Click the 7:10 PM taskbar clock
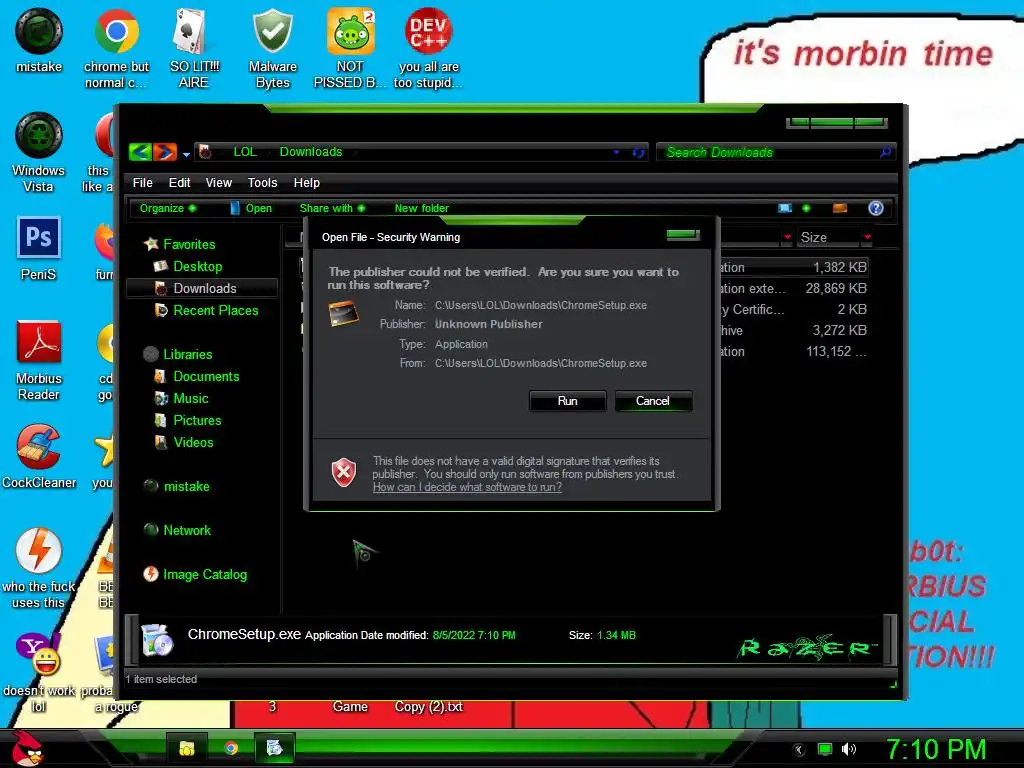Image resolution: width=1024 pixels, height=768 pixels. tap(935, 749)
